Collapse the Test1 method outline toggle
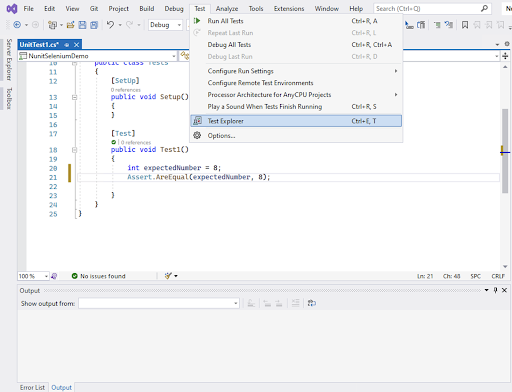This screenshot has height=392, width=512. click(74, 150)
